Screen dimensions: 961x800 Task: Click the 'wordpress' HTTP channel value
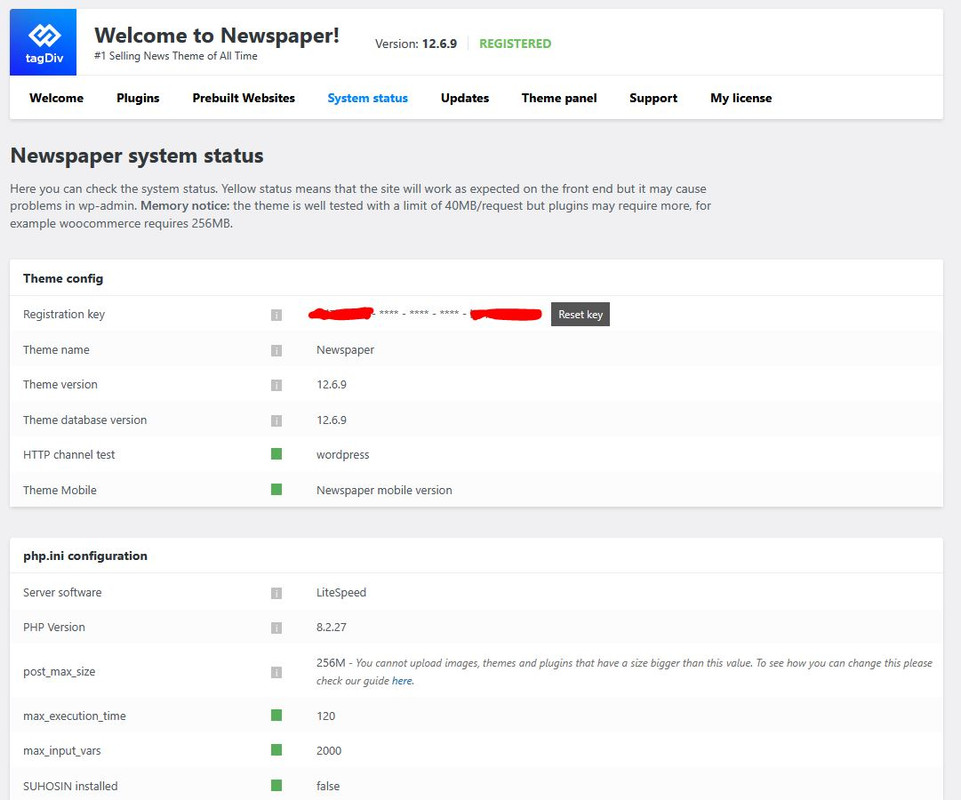pyautogui.click(x=343, y=455)
